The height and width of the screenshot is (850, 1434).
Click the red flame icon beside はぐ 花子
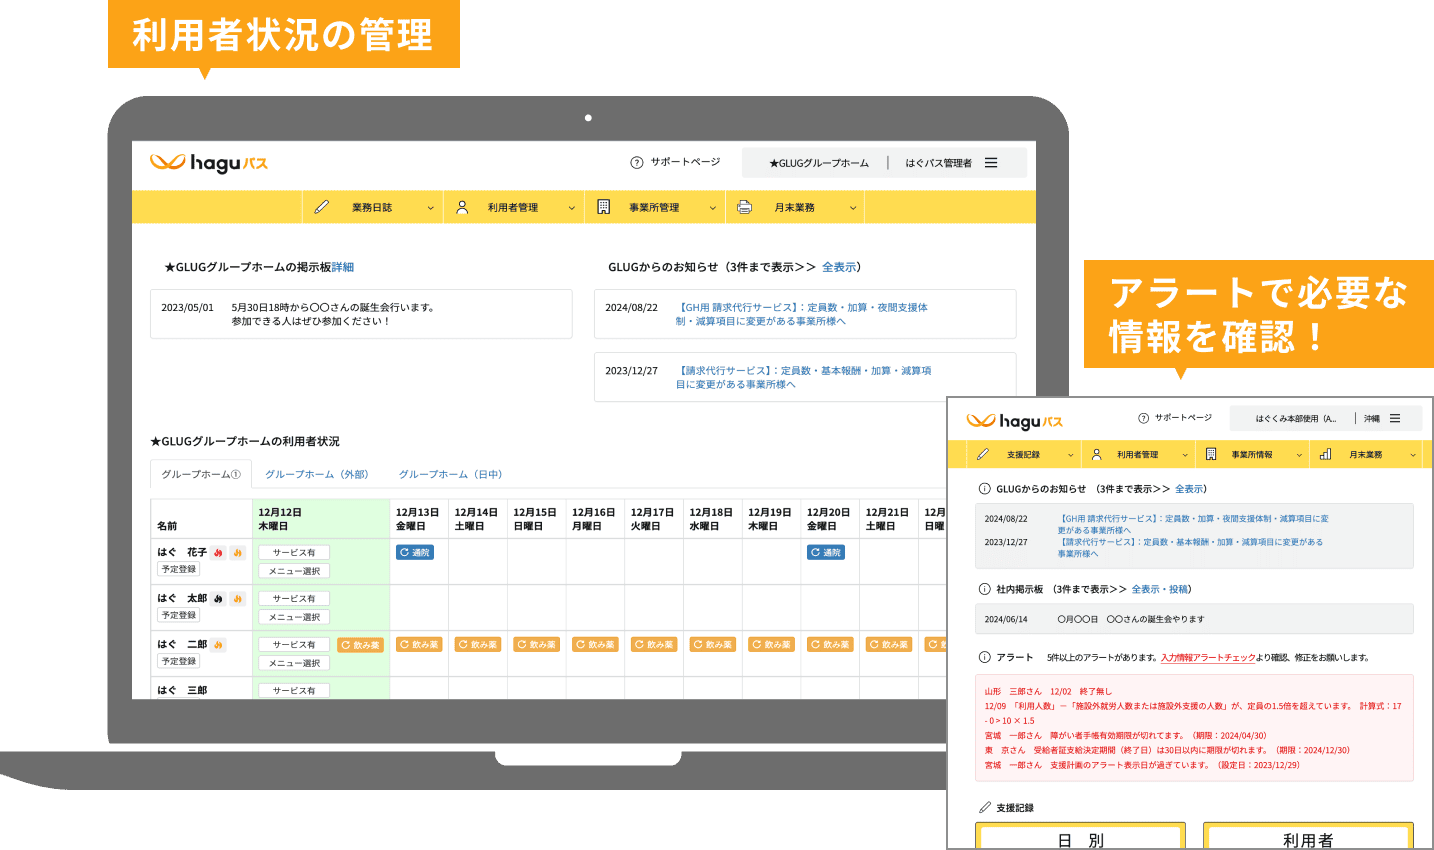[x=218, y=552]
